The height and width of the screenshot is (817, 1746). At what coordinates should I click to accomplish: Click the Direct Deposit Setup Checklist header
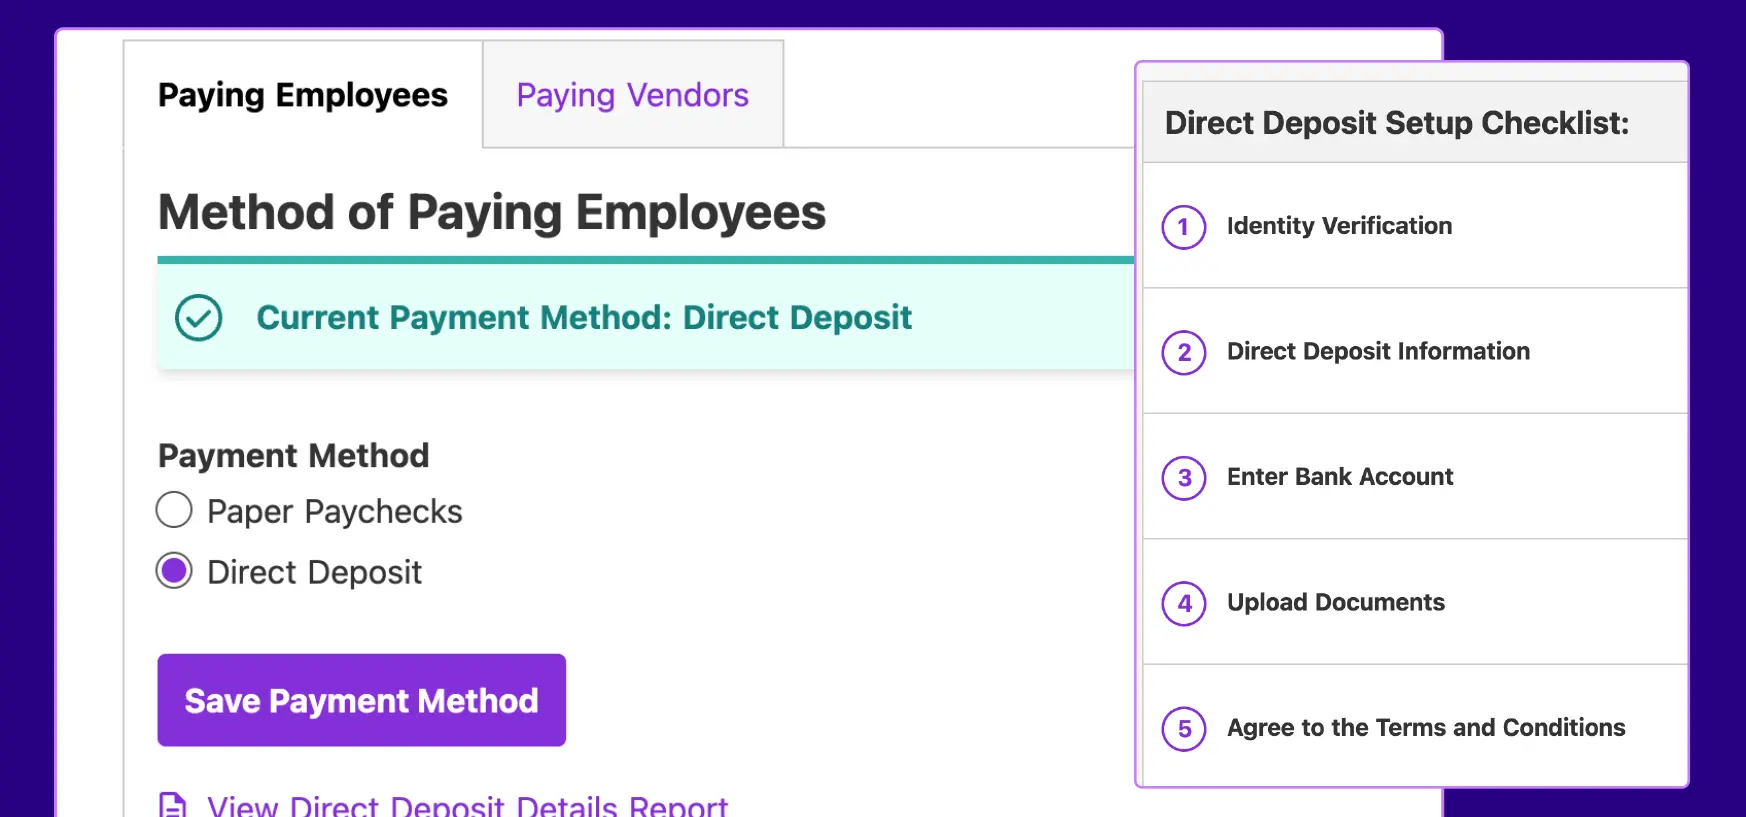click(1396, 123)
